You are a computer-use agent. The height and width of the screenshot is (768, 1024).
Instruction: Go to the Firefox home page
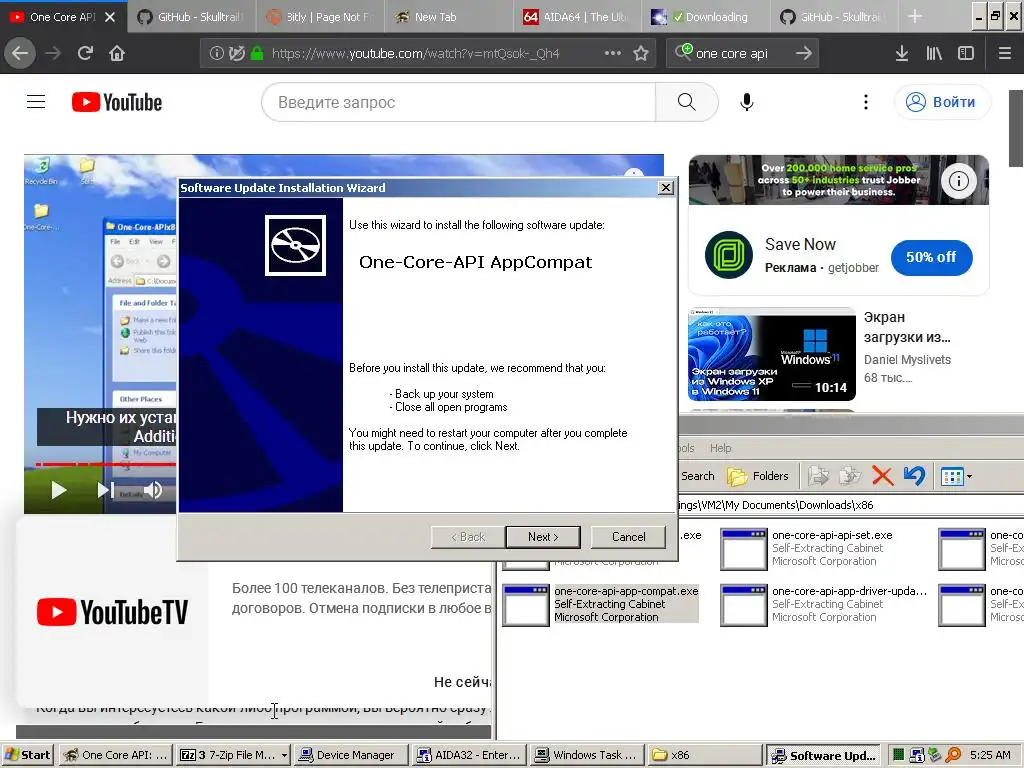pos(117,54)
